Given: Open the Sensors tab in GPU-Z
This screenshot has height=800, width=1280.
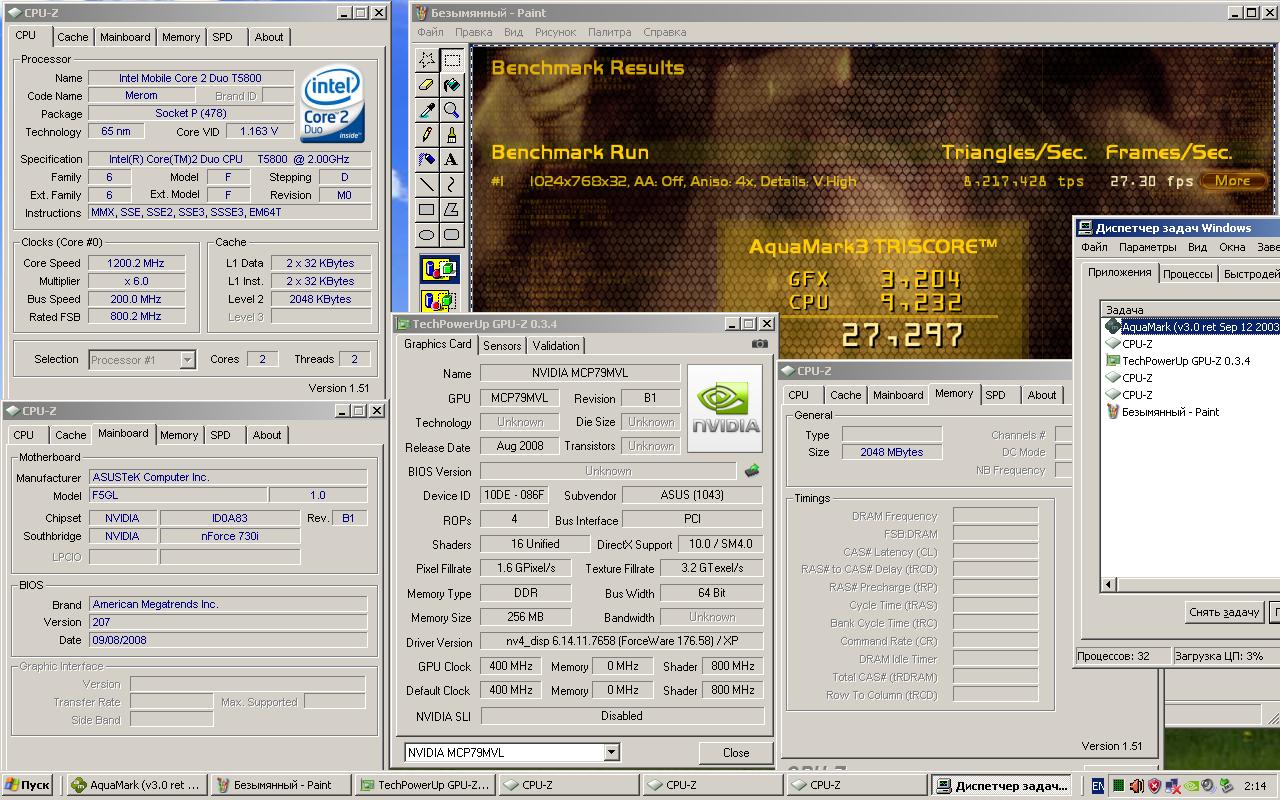Looking at the screenshot, I should (502, 346).
